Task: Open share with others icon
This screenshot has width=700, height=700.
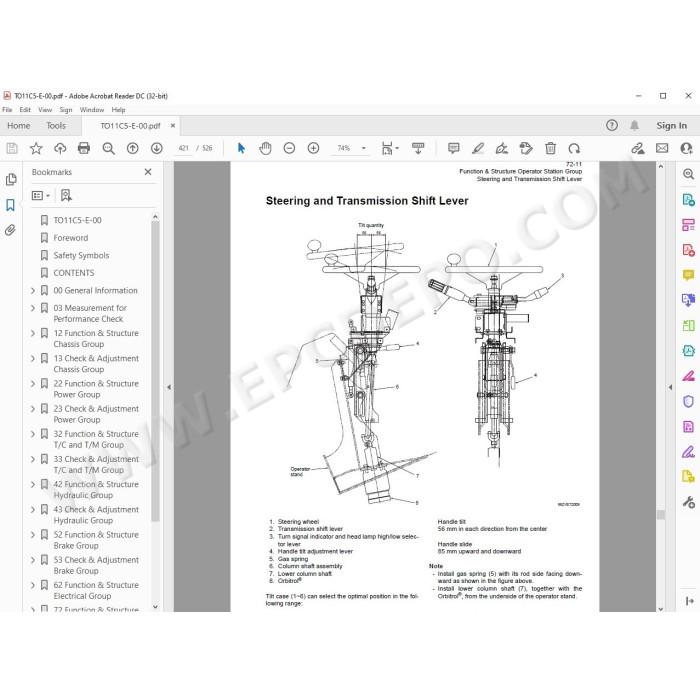Action: pos(686,148)
